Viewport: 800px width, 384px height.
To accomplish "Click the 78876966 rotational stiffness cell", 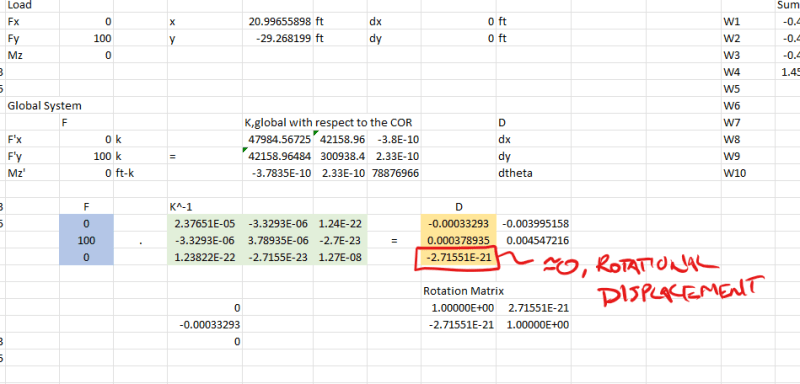I will [x=394, y=173].
